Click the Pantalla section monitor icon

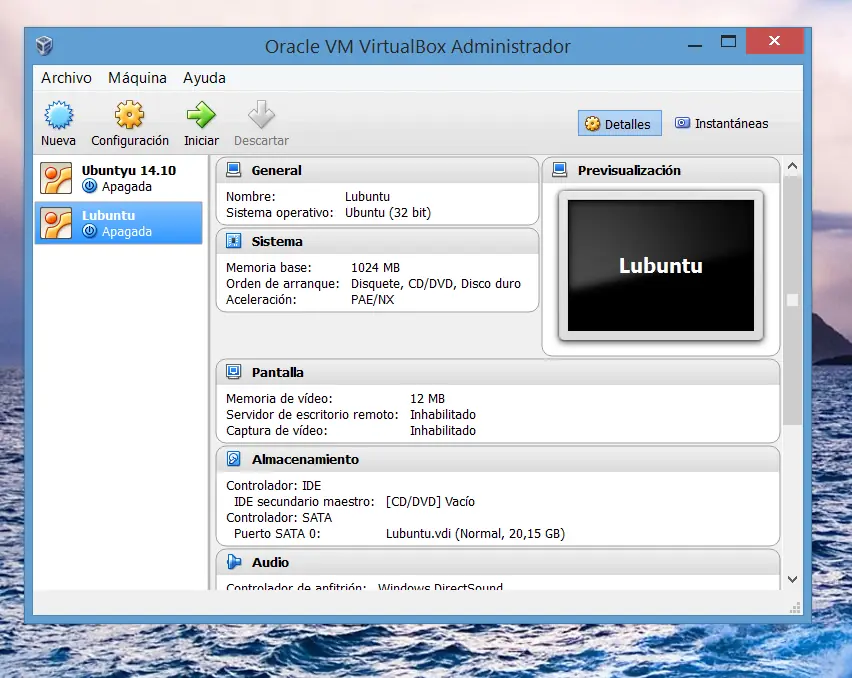[x=233, y=372]
